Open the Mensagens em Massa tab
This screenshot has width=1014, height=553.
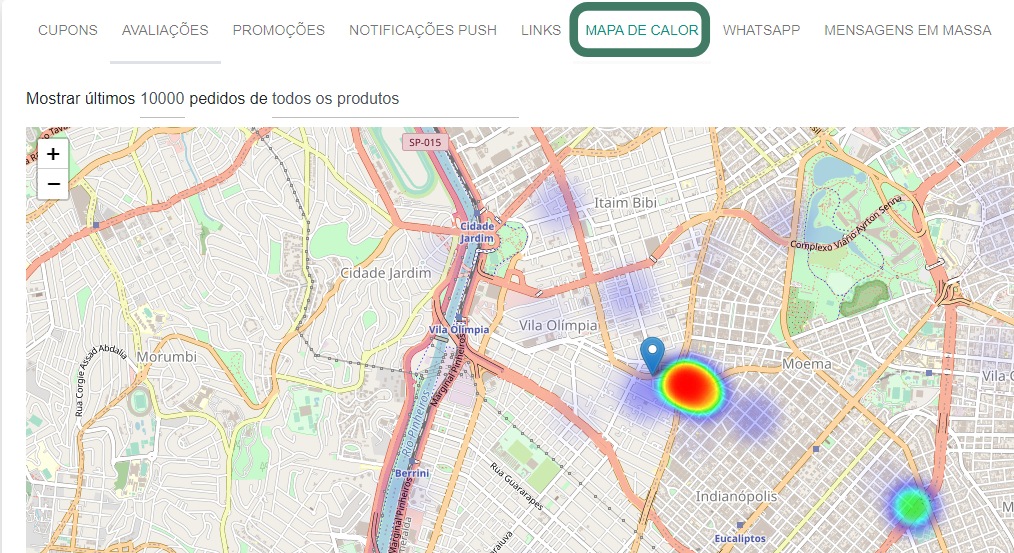(907, 30)
